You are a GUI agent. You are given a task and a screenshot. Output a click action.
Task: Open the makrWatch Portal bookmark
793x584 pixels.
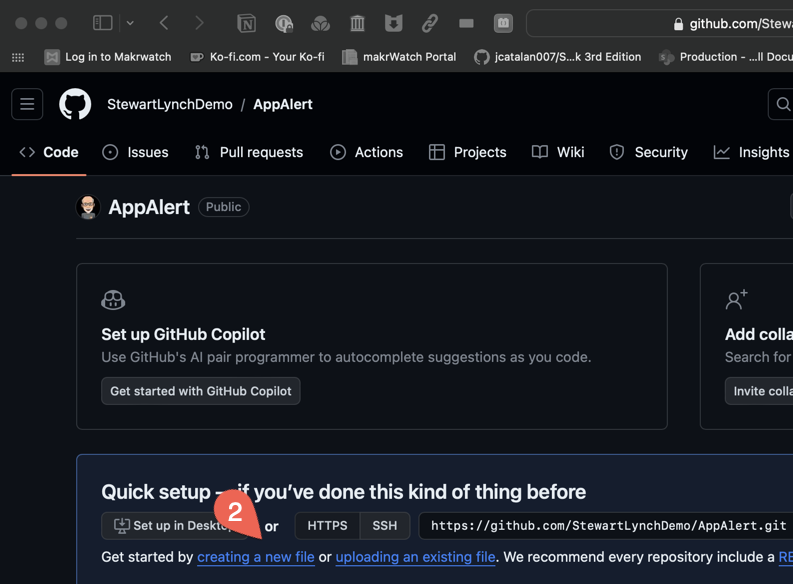pos(399,57)
